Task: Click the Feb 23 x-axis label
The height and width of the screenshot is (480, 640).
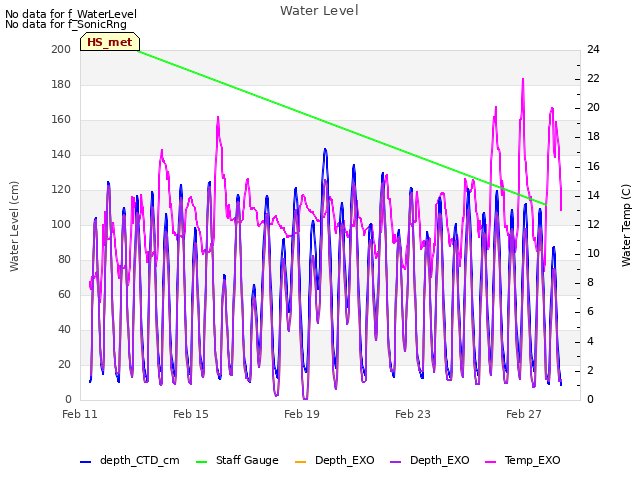Action: pyautogui.click(x=413, y=414)
